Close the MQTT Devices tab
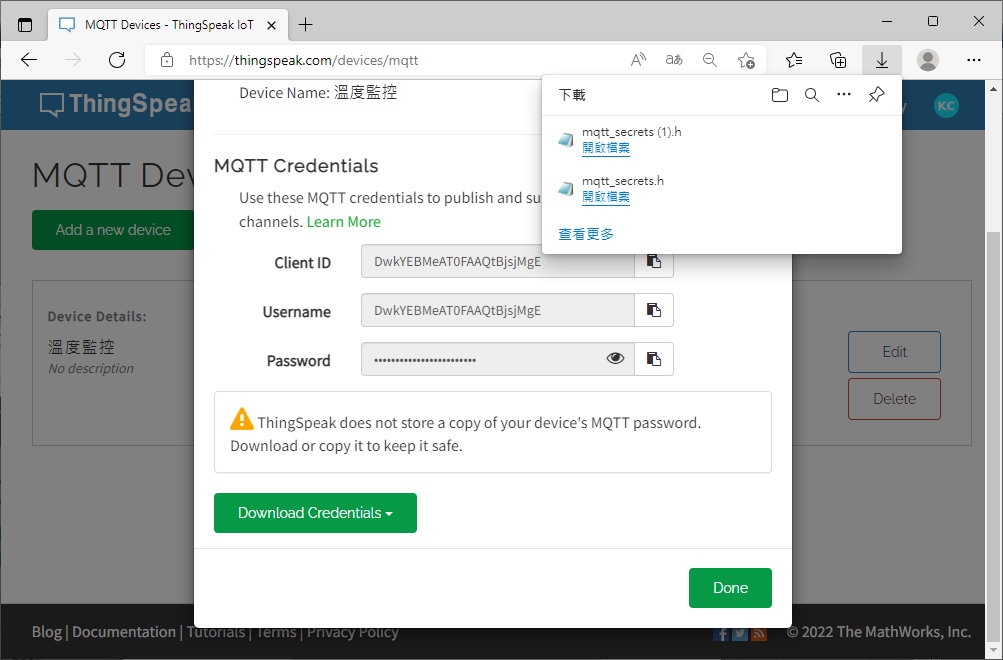This screenshot has width=1003, height=660. tap(271, 25)
